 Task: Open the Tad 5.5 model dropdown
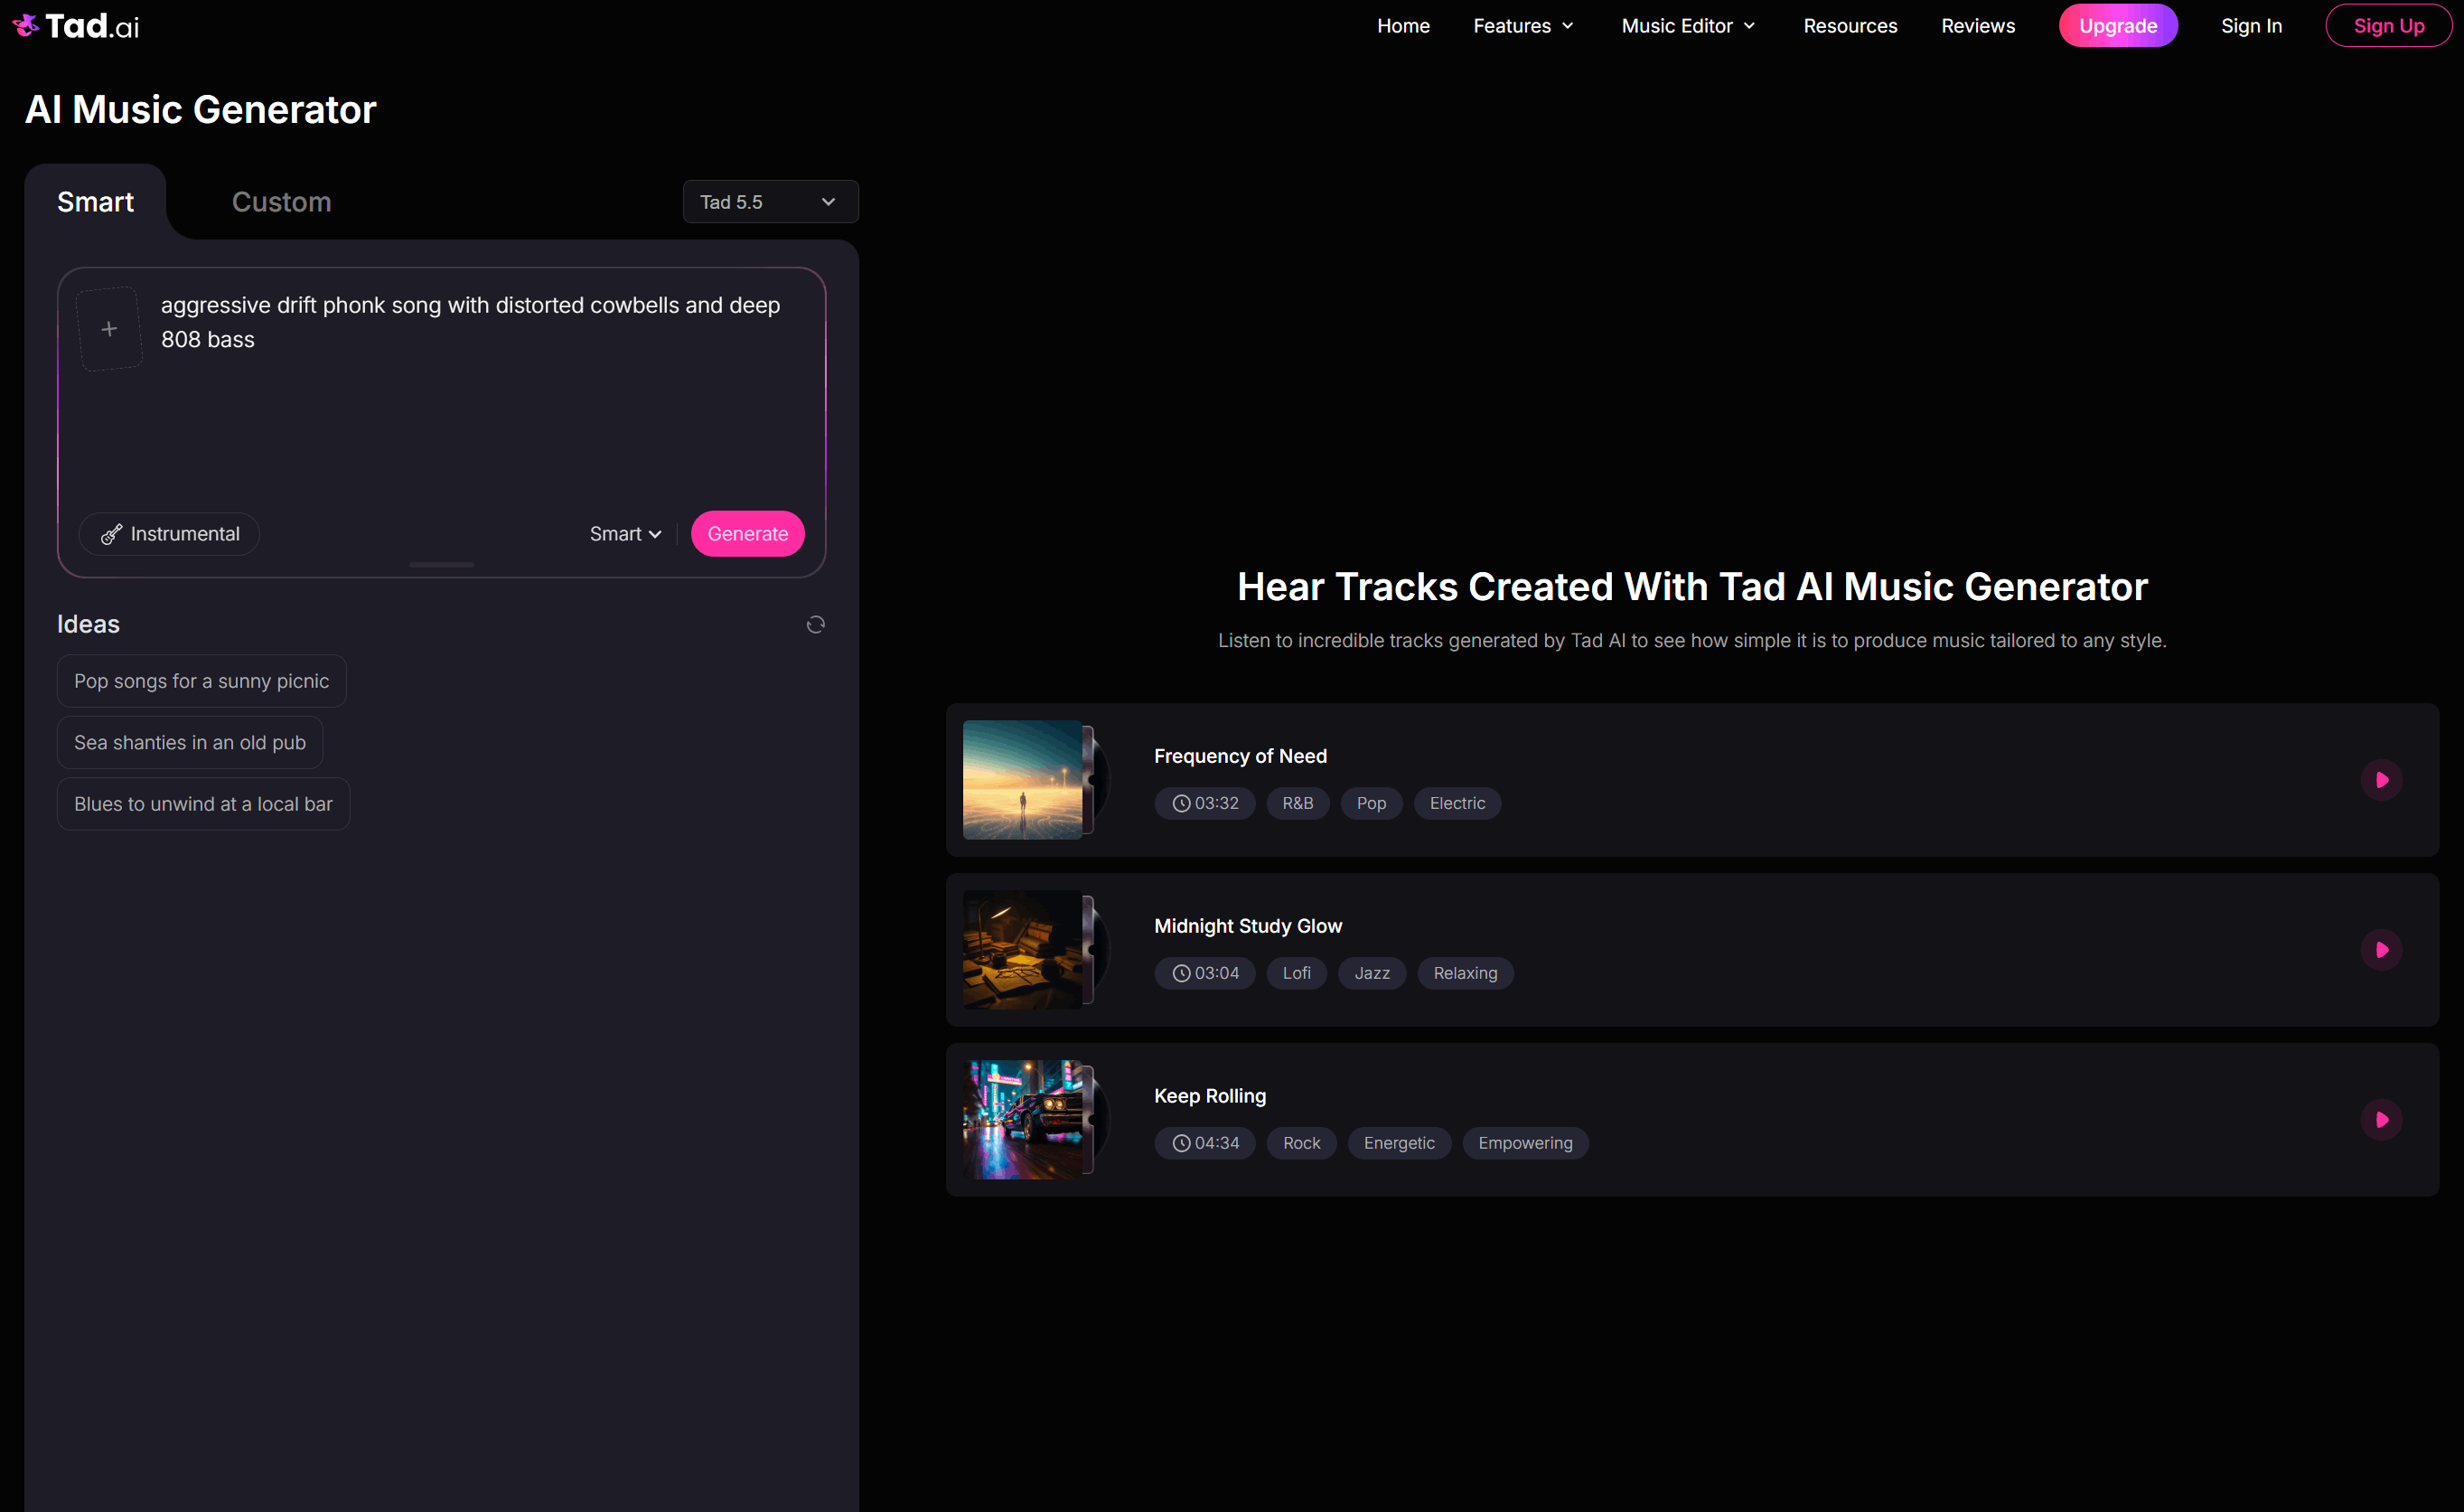[770, 202]
